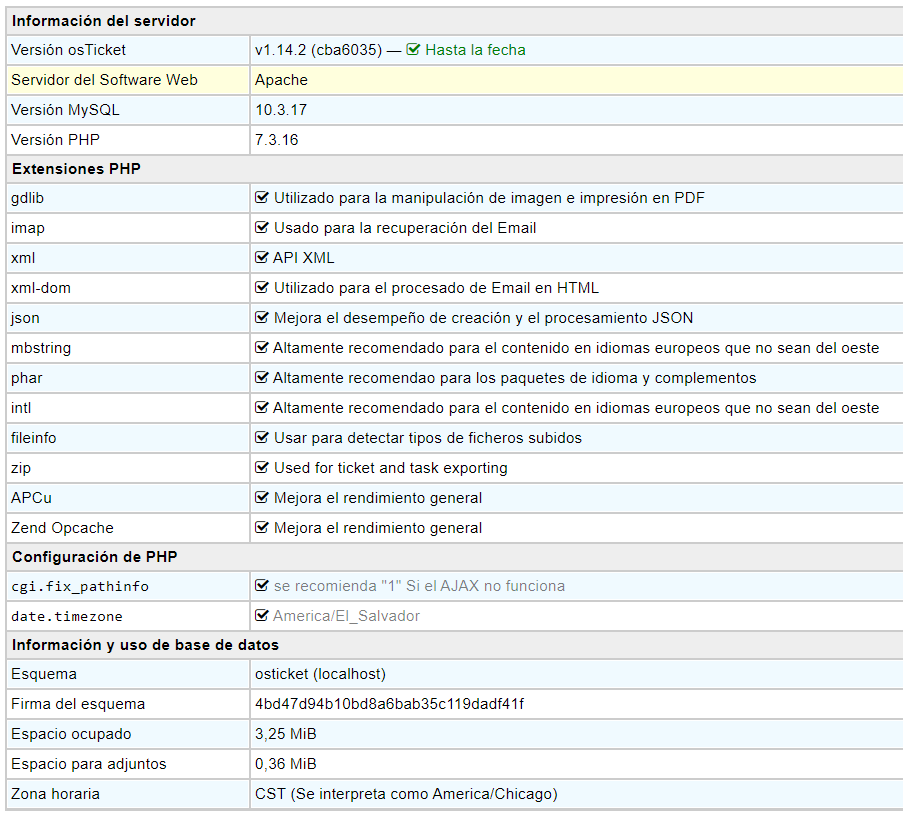Click the phar description about language packs
Screen dimensions: 903x823
pos(514,378)
